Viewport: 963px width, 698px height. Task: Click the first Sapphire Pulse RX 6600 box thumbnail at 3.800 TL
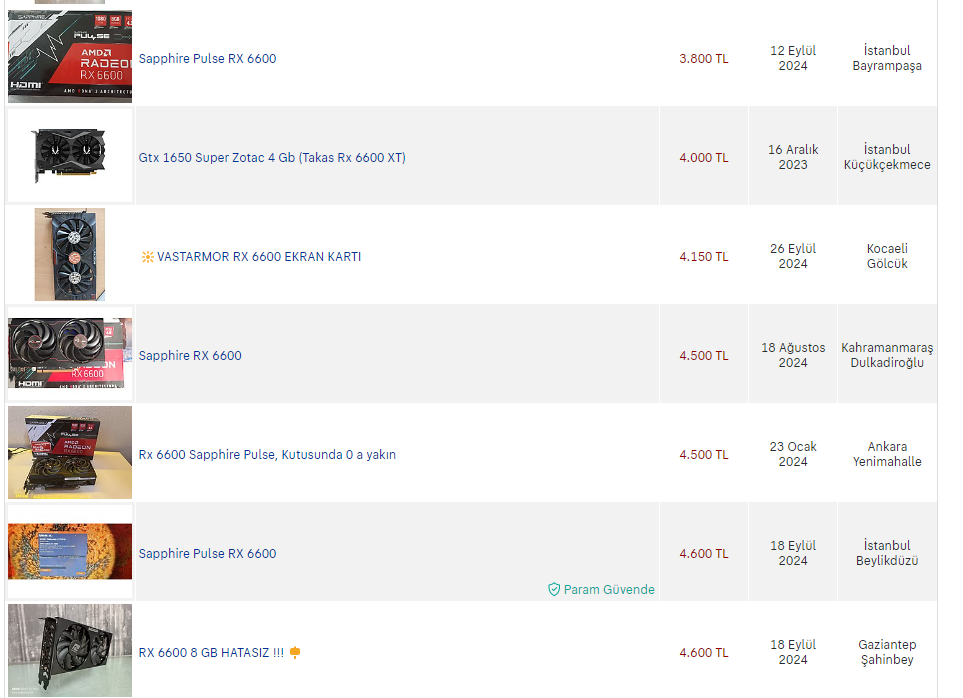coord(70,57)
